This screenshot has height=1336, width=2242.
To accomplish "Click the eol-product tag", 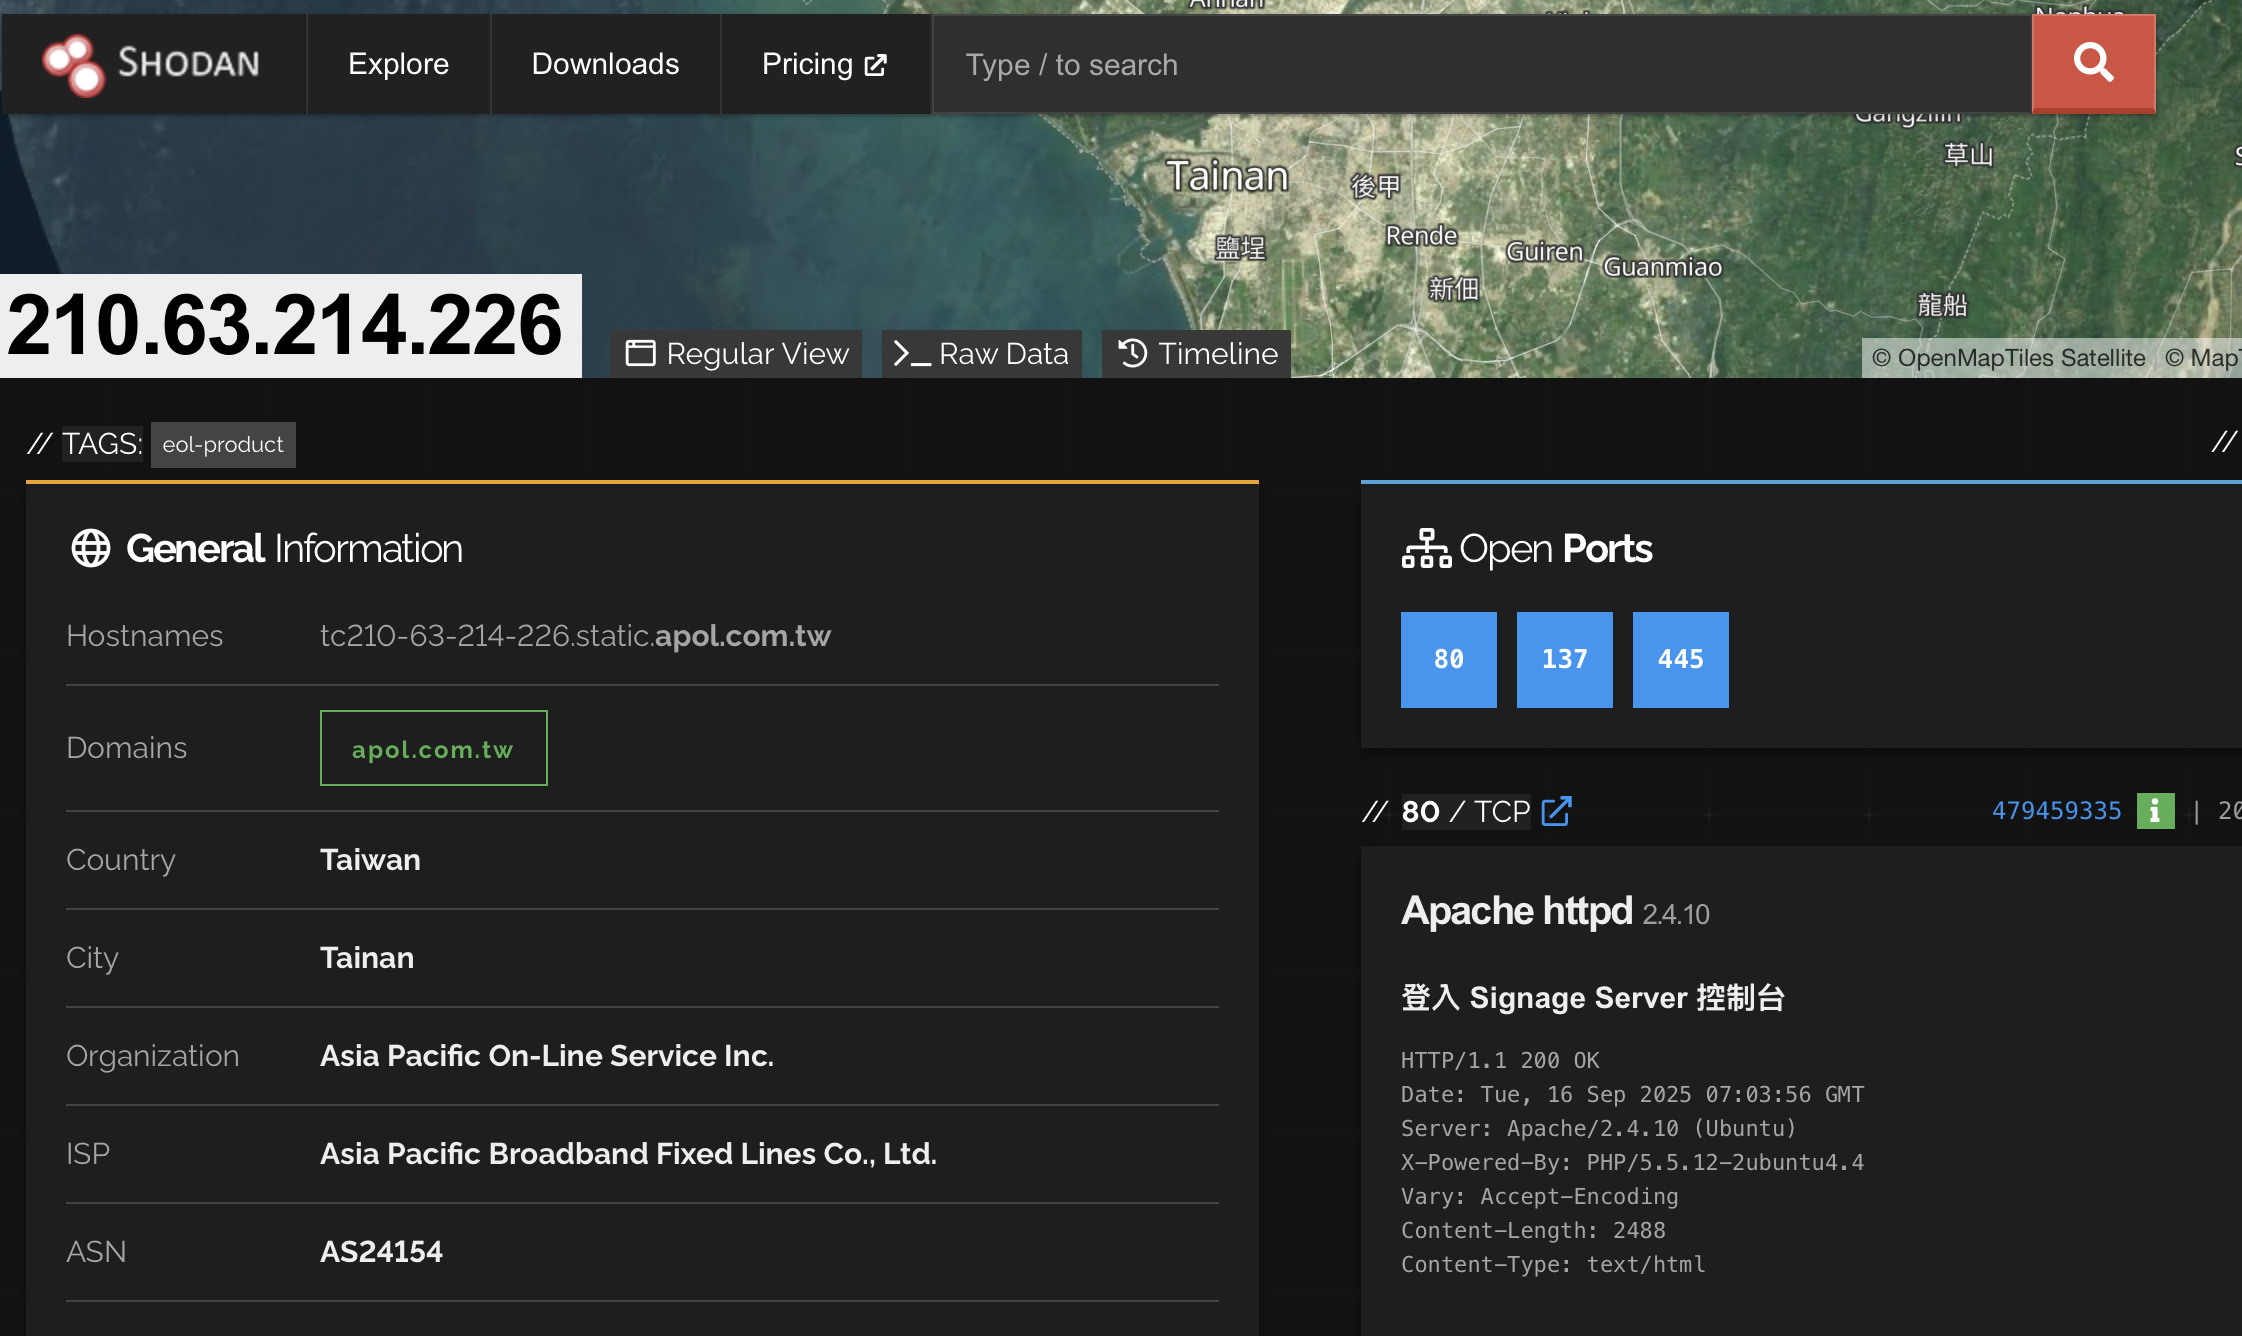I will [x=223, y=444].
